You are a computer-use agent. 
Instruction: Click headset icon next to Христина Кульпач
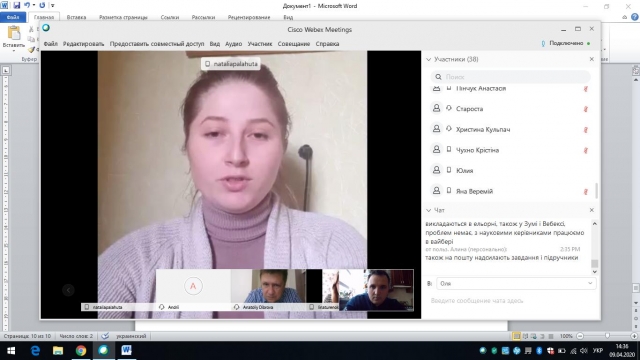[x=449, y=129]
